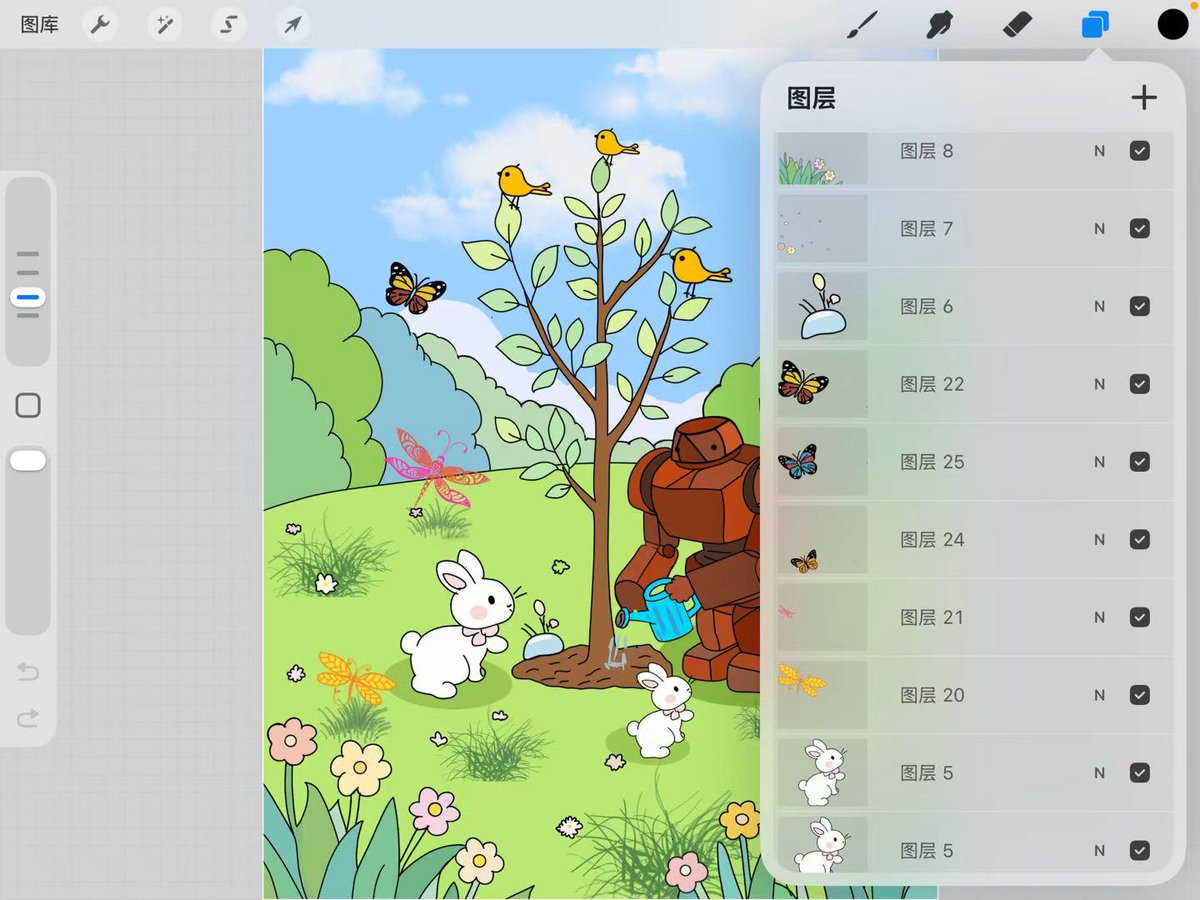Viewport: 1200px width, 900px height.
Task: Hide layer 图层 22
Action: tap(1139, 384)
